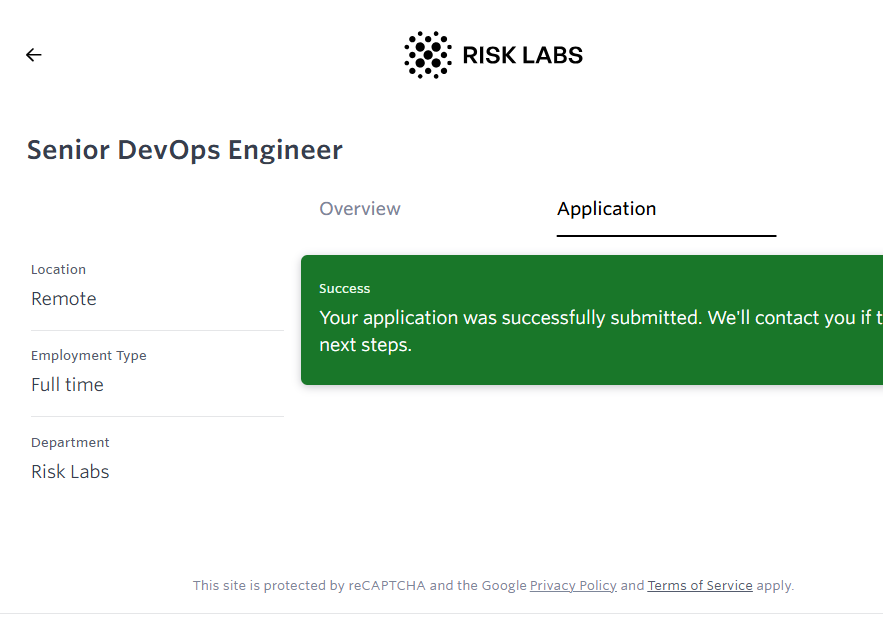Click the Remote location value

64,299
